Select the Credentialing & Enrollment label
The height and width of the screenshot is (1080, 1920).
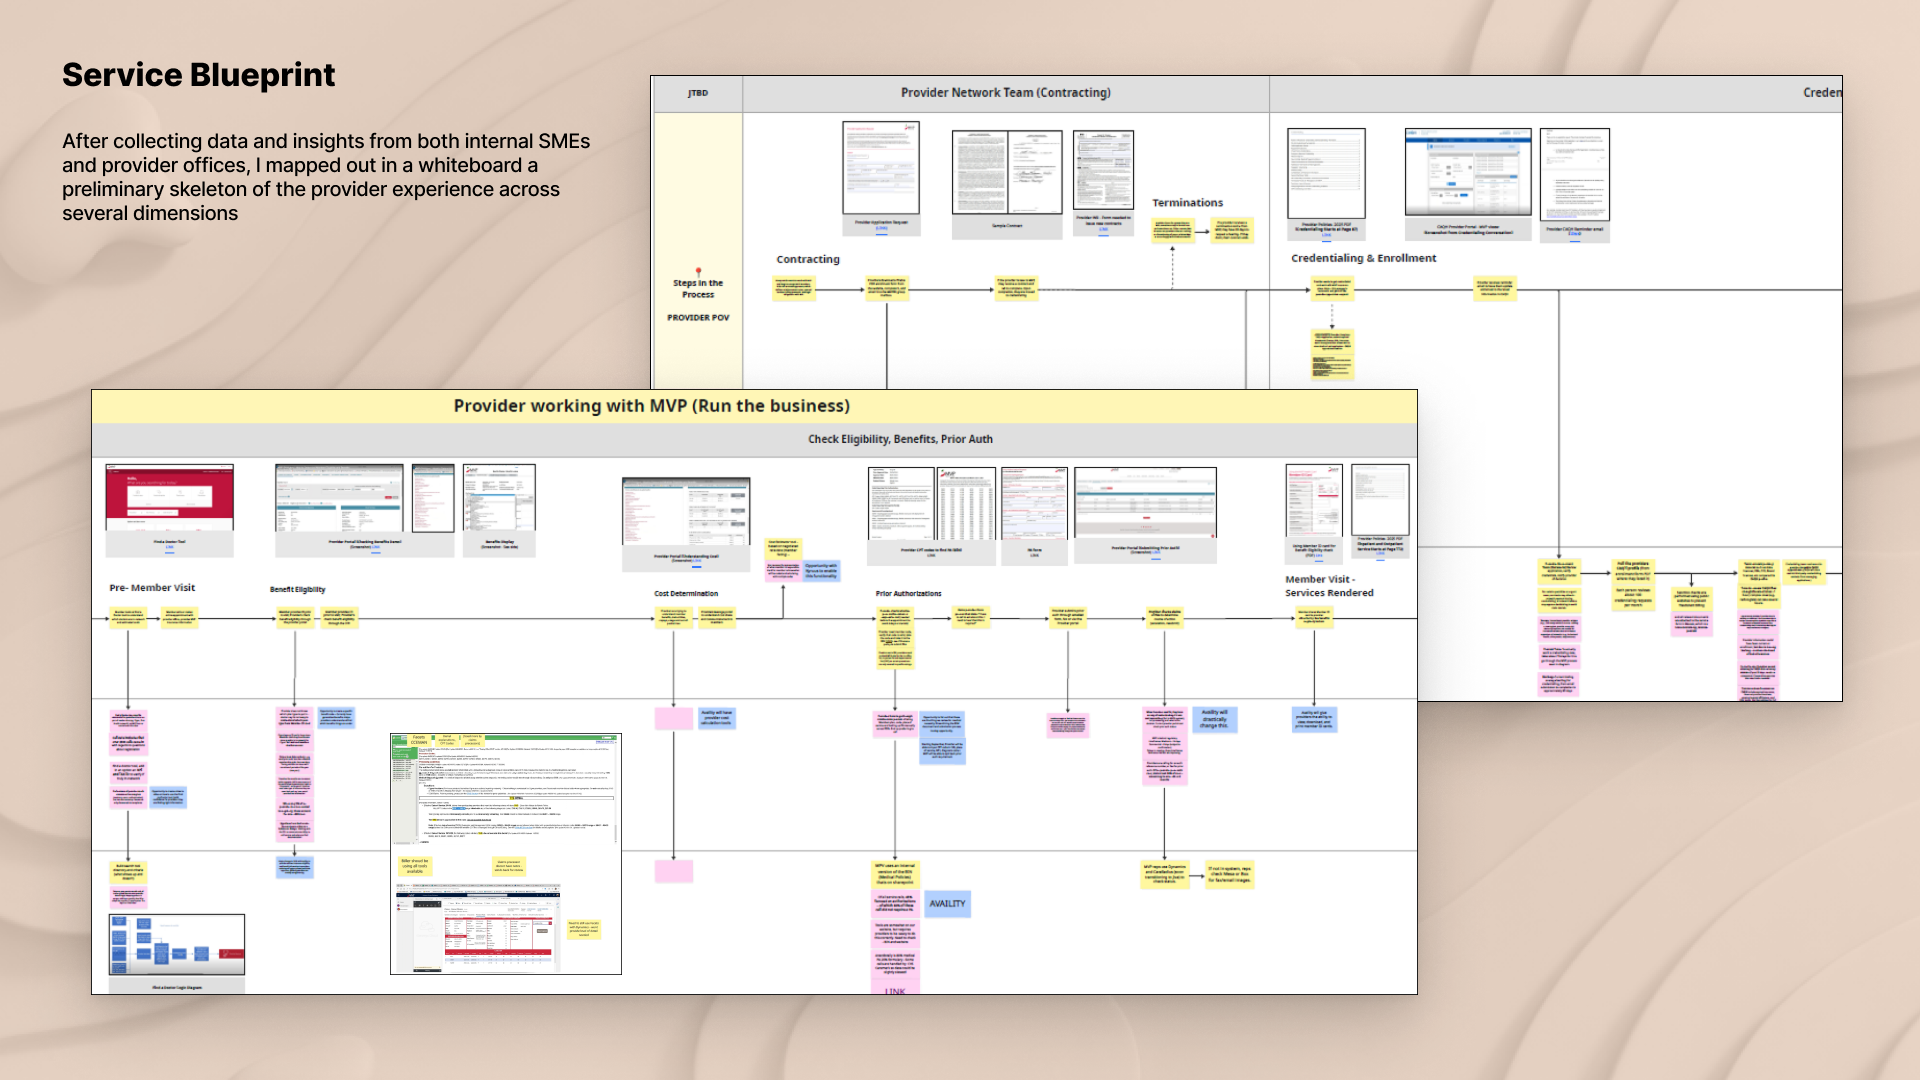pos(1363,258)
